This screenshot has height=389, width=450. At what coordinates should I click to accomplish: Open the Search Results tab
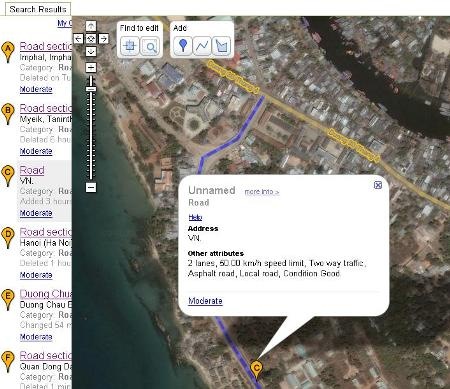(x=38, y=9)
